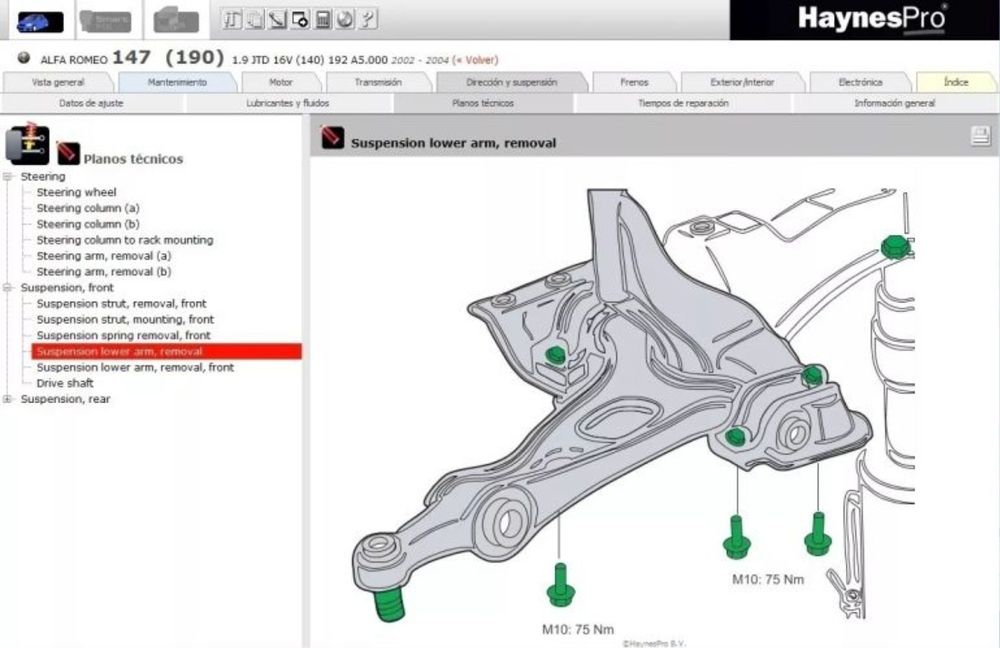Open Steering column to rack mounting
This screenshot has height=648, width=1000.
click(x=125, y=240)
